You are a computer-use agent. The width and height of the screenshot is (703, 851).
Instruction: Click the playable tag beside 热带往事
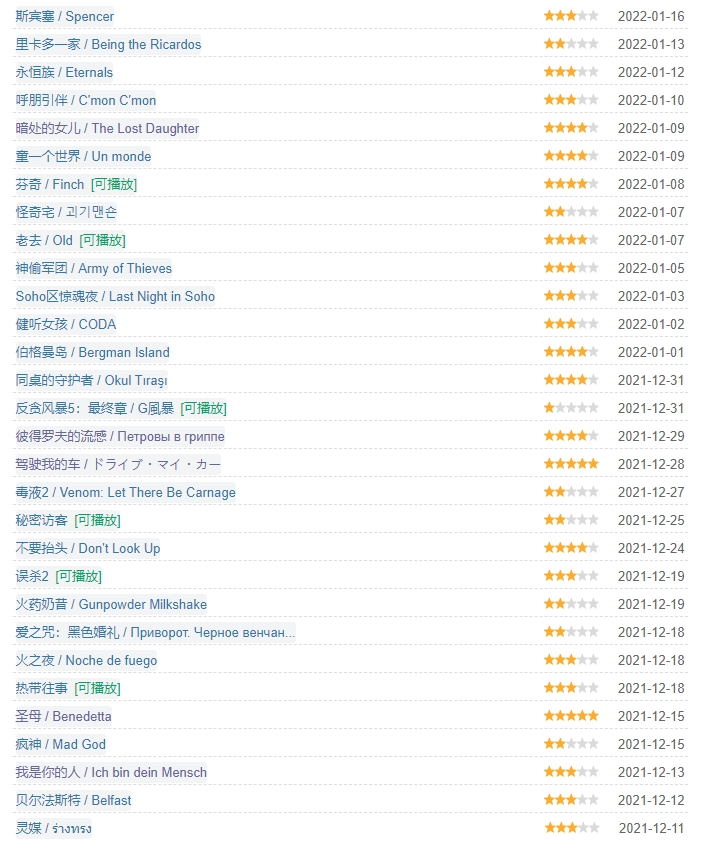(97, 689)
